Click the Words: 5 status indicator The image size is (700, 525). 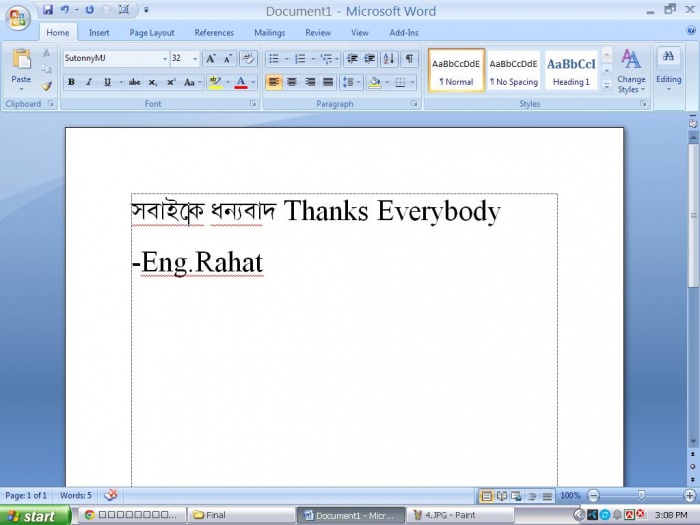coord(75,496)
